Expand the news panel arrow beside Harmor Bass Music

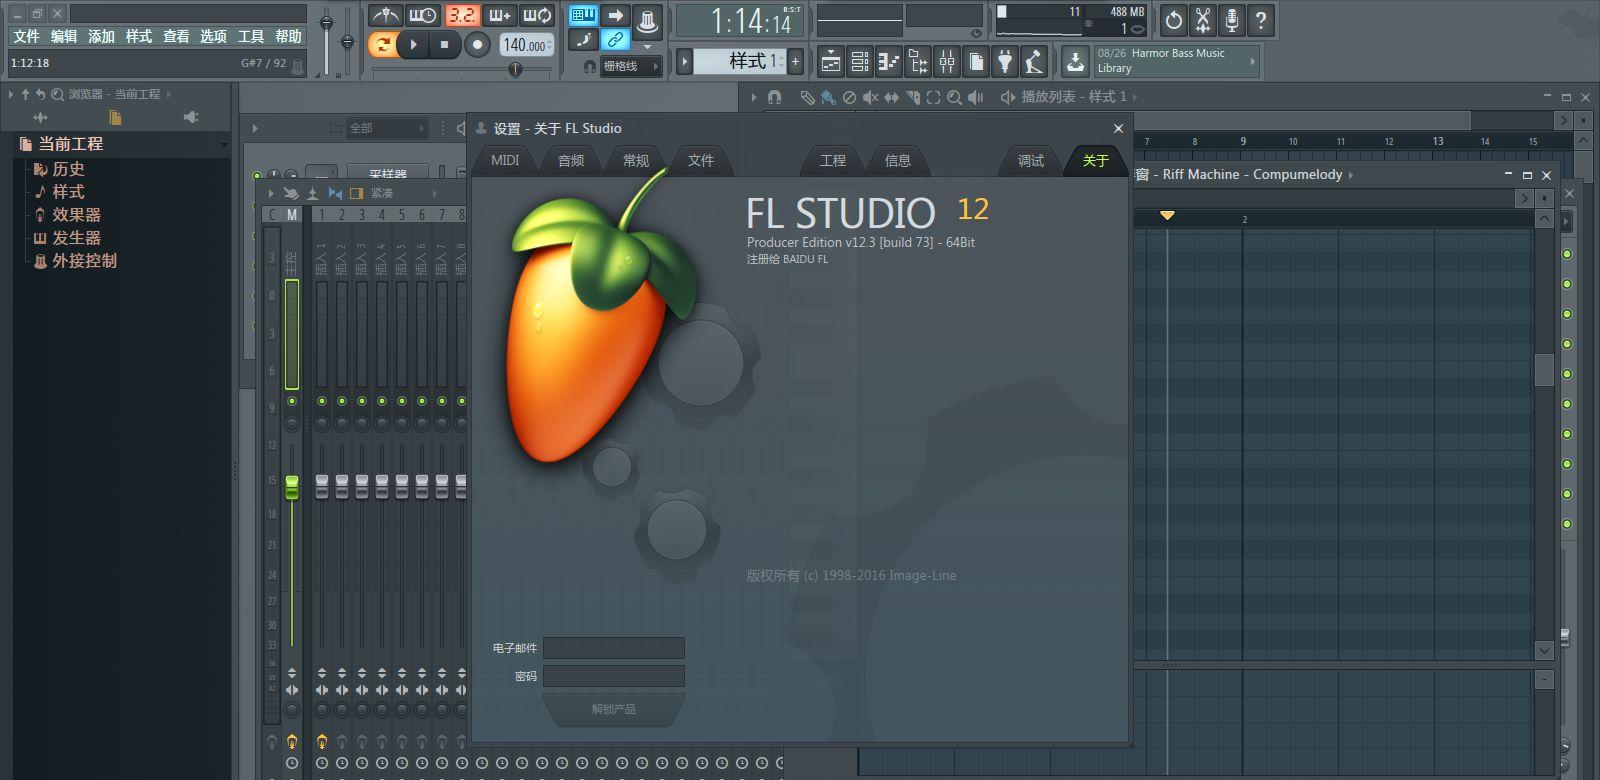coord(1252,61)
